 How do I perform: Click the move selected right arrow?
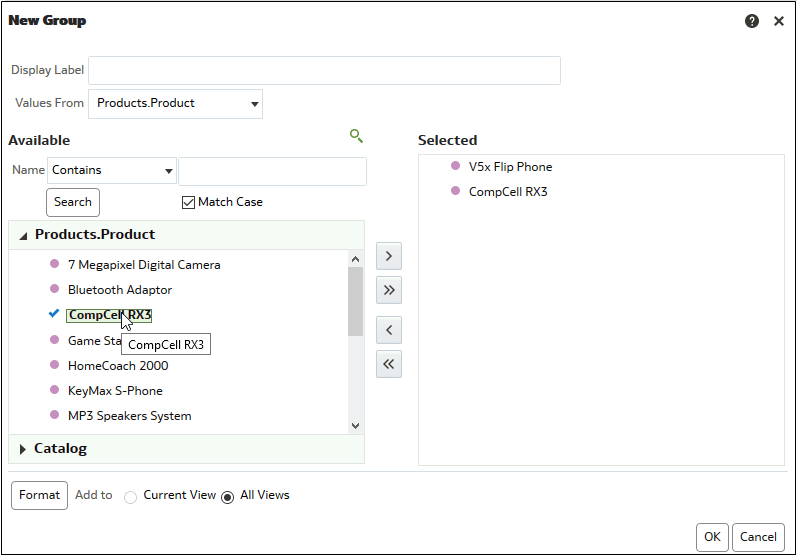click(x=389, y=256)
